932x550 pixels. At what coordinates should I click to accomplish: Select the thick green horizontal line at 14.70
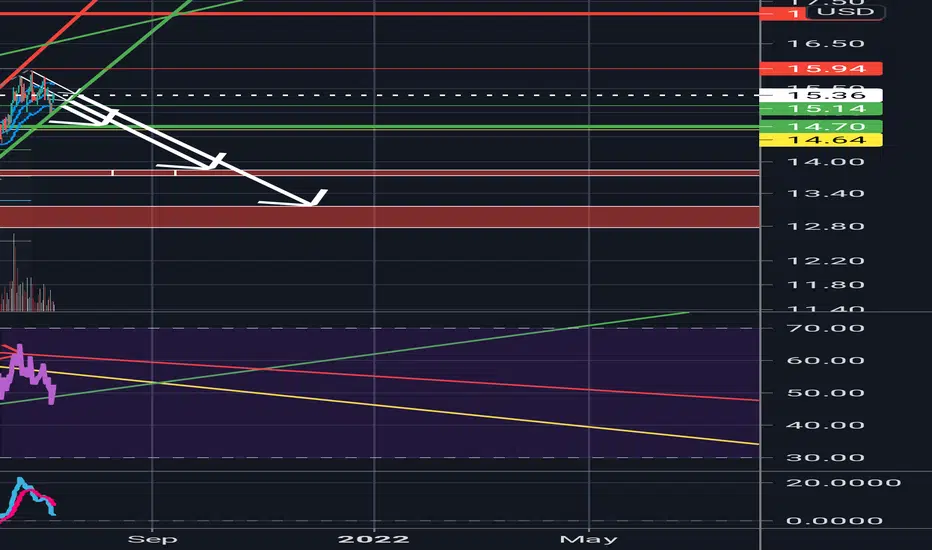pos(380,127)
